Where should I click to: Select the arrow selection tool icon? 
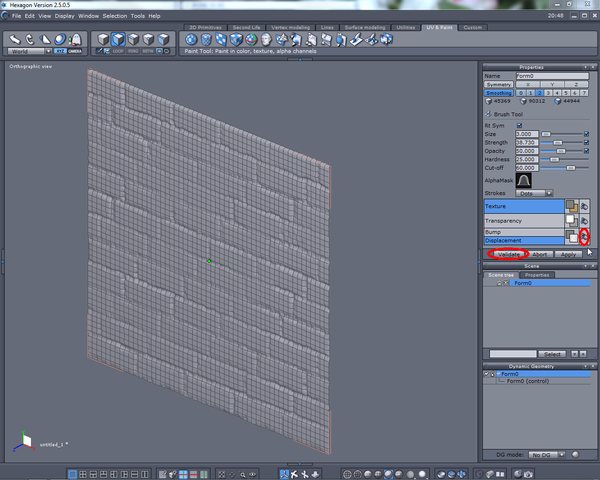[15, 39]
